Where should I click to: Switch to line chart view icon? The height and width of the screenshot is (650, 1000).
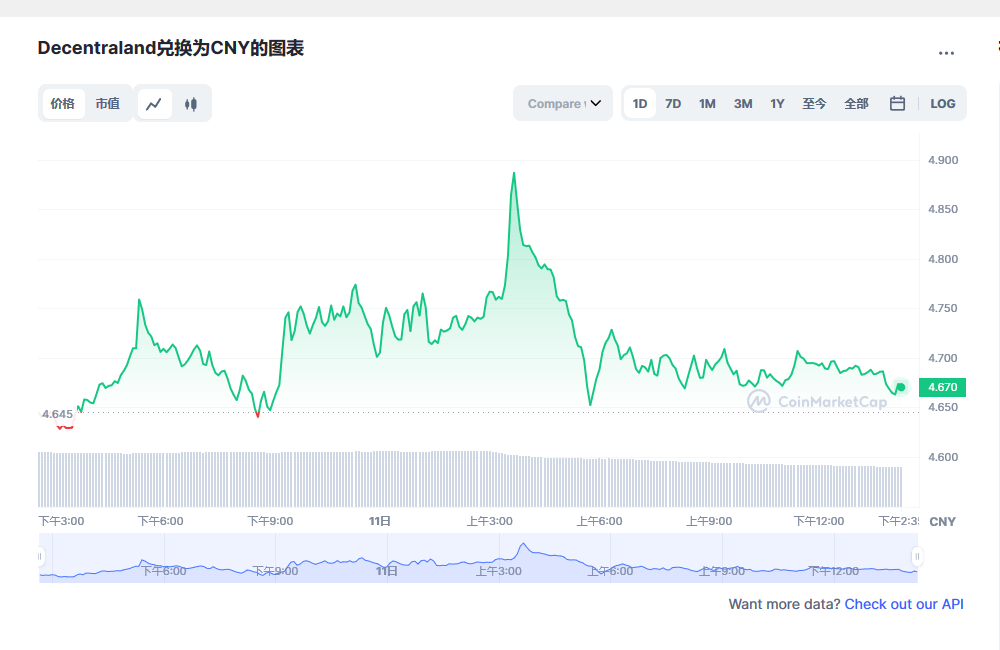point(154,104)
